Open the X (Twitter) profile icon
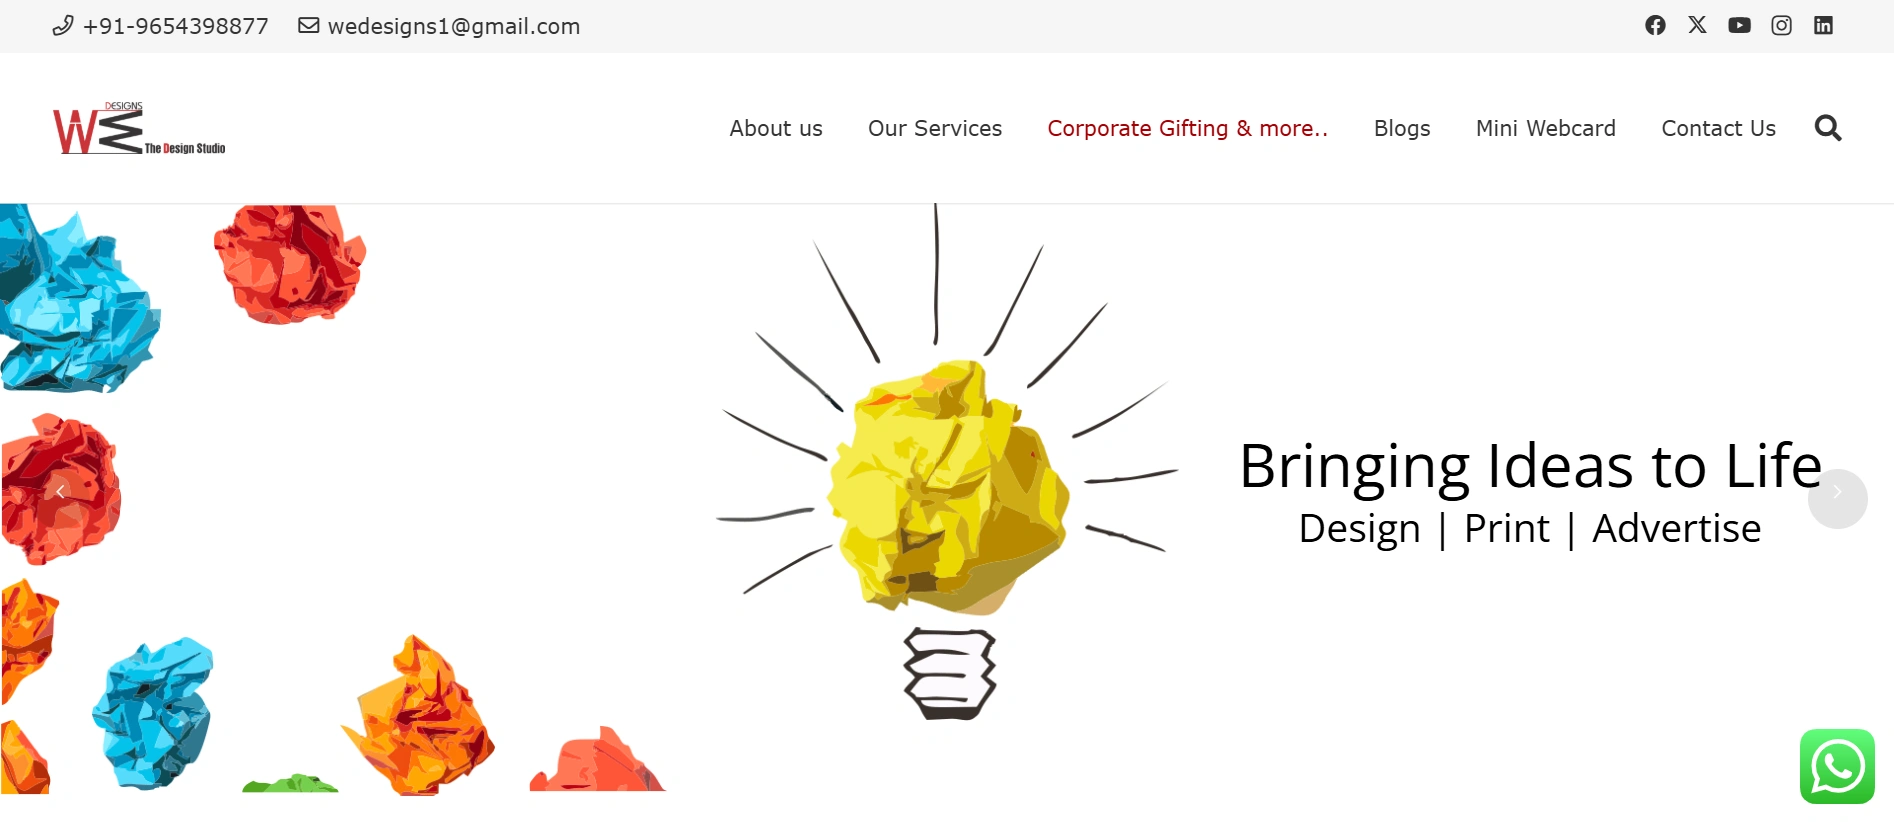Image resolution: width=1894 pixels, height=822 pixels. pyautogui.click(x=1697, y=25)
